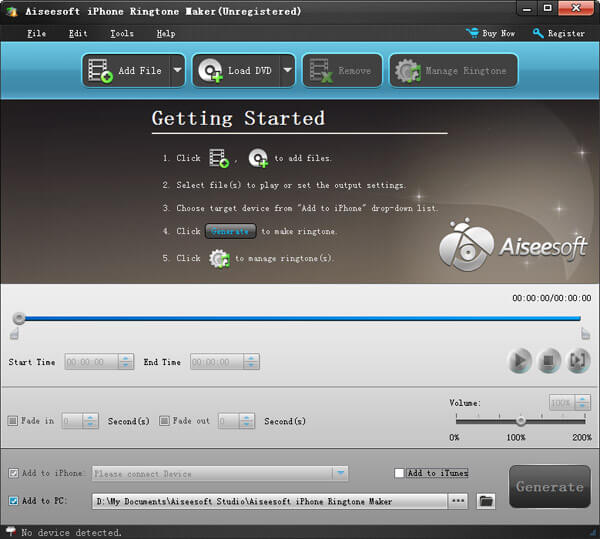Screen dimensions: 600x539
Task: Click the Play button
Action: tap(519, 360)
